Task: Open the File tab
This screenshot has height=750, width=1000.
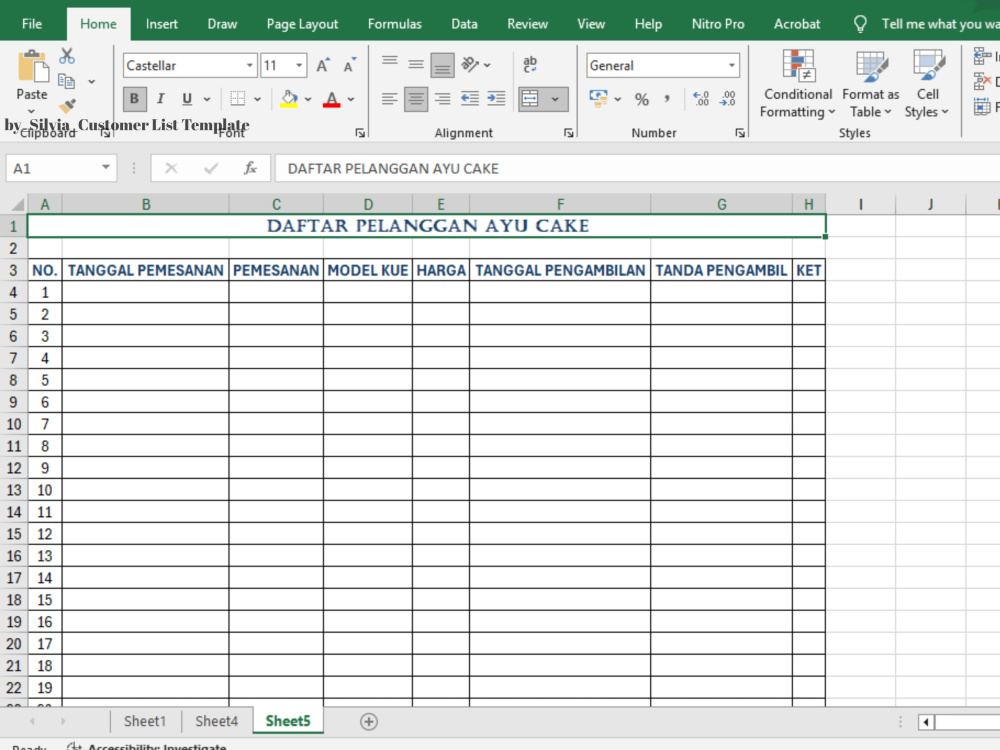Action: 32,24
